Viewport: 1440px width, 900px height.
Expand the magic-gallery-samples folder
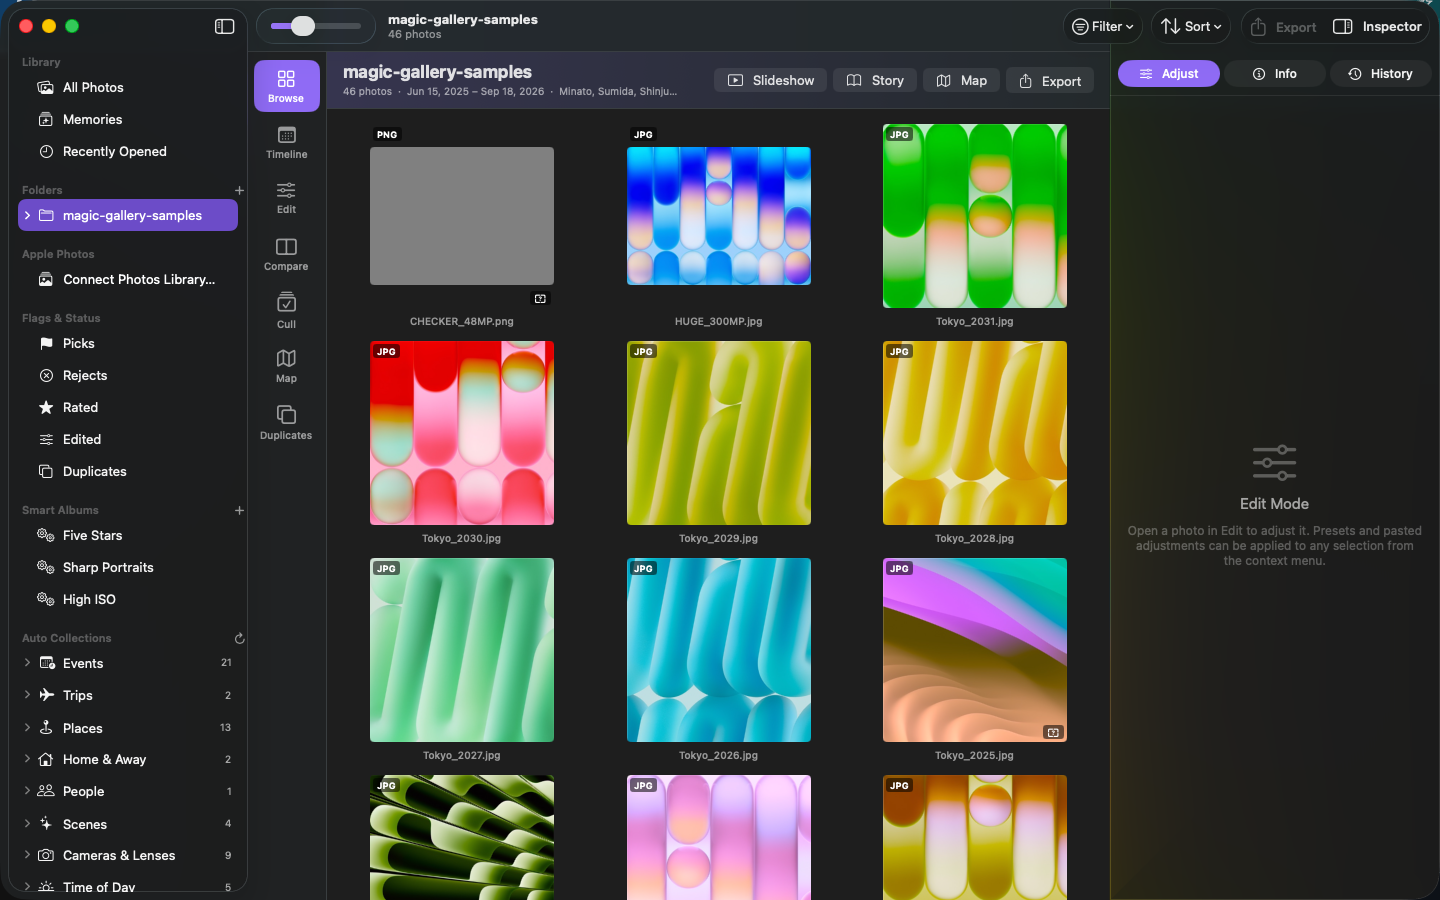27,216
